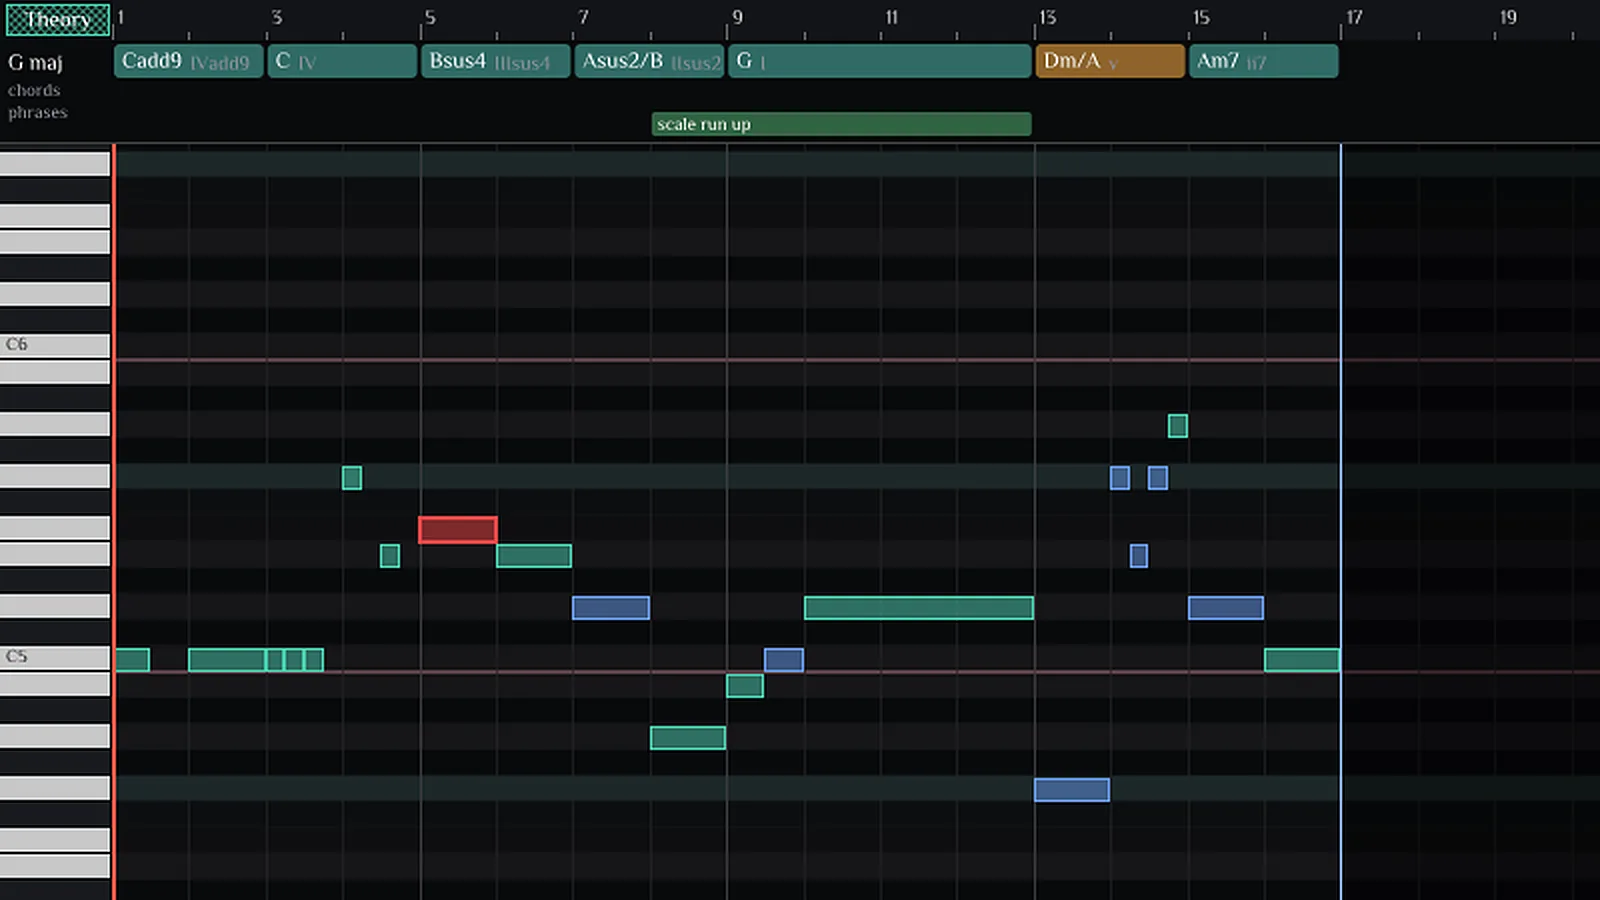Toggle the Theory button
This screenshot has width=1600, height=900.
[58, 20]
